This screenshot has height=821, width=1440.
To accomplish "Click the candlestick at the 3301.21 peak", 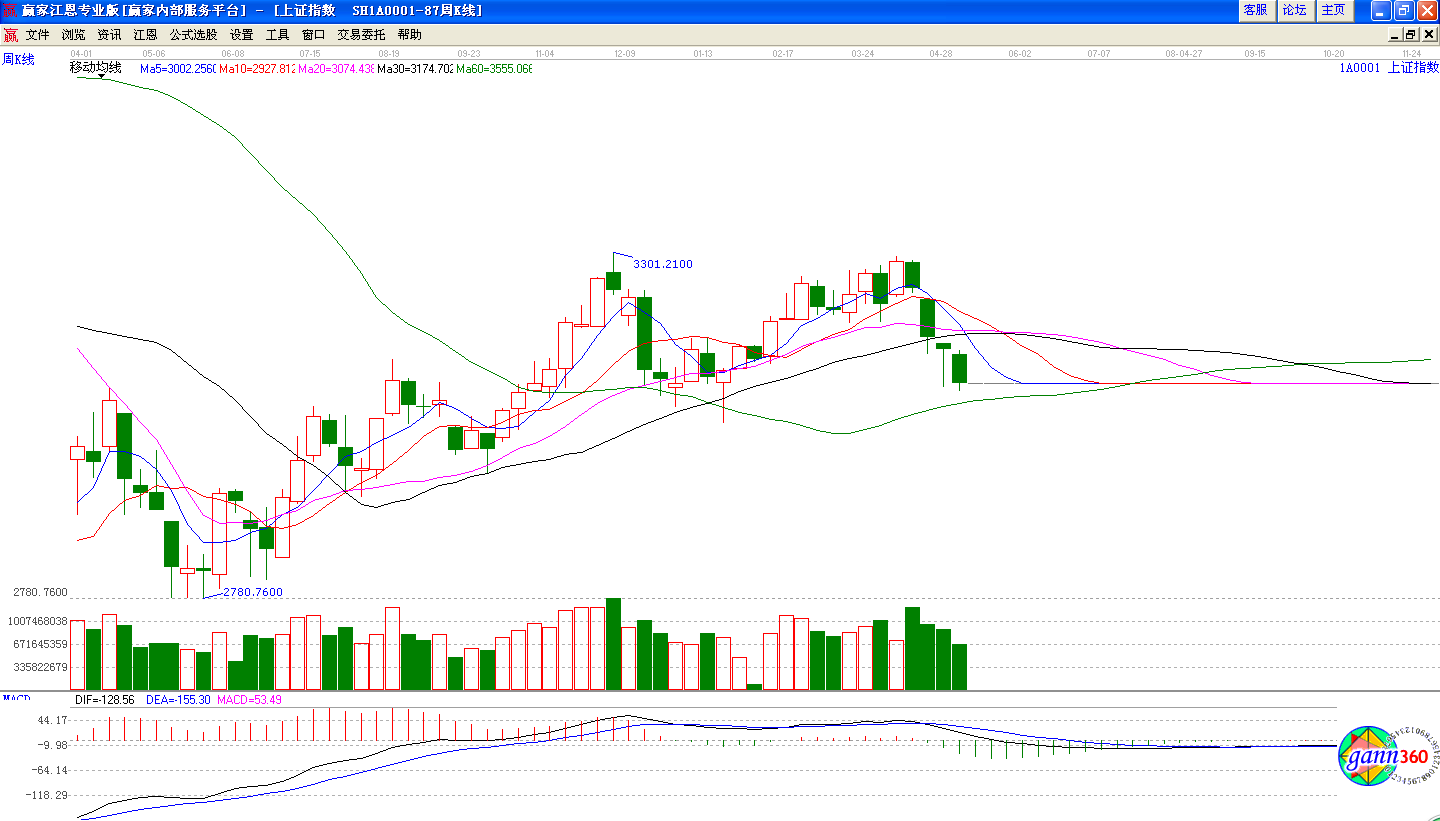I will [613, 282].
